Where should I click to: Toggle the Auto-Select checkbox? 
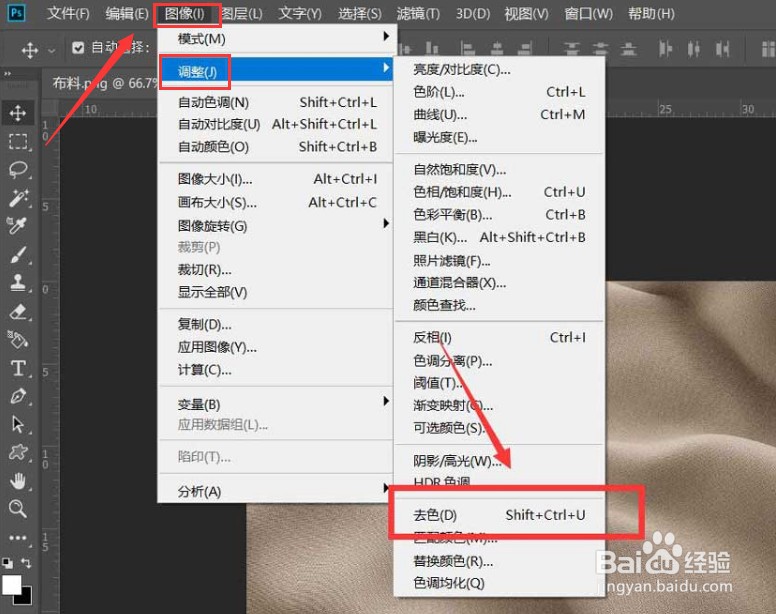pos(78,47)
